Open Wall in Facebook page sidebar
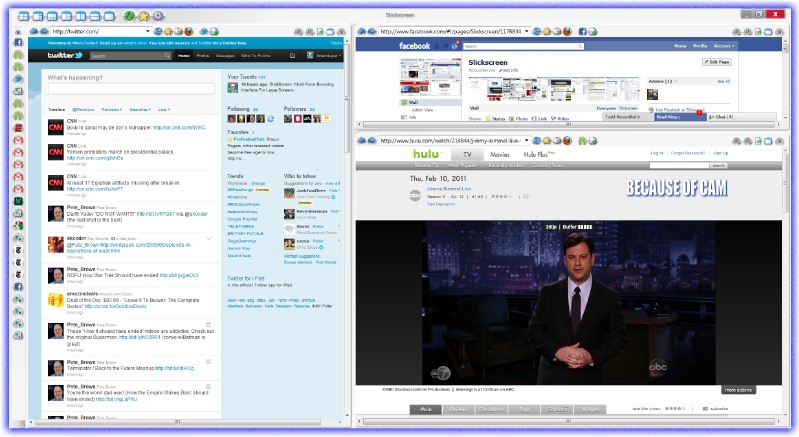799x437 pixels. coord(413,102)
